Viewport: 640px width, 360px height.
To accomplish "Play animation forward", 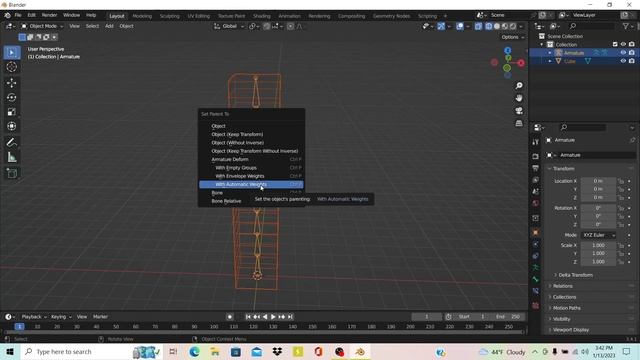I will tap(273, 317).
